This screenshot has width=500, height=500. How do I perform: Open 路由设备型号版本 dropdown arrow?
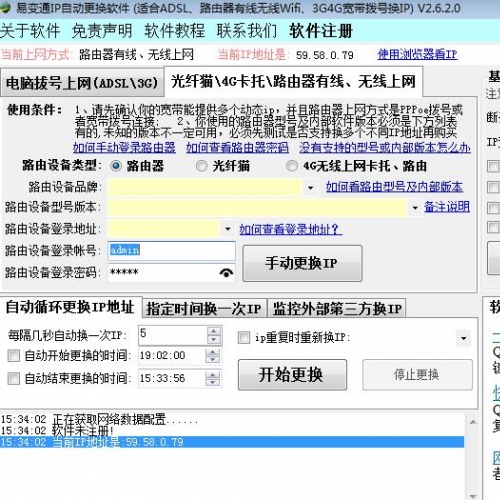coord(415,208)
